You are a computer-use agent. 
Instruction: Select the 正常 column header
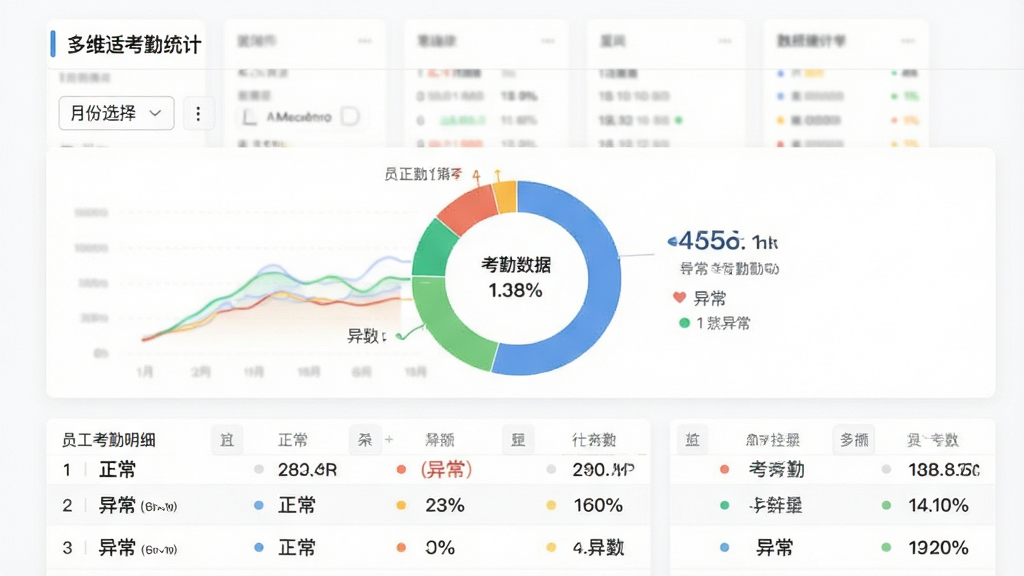tap(293, 440)
